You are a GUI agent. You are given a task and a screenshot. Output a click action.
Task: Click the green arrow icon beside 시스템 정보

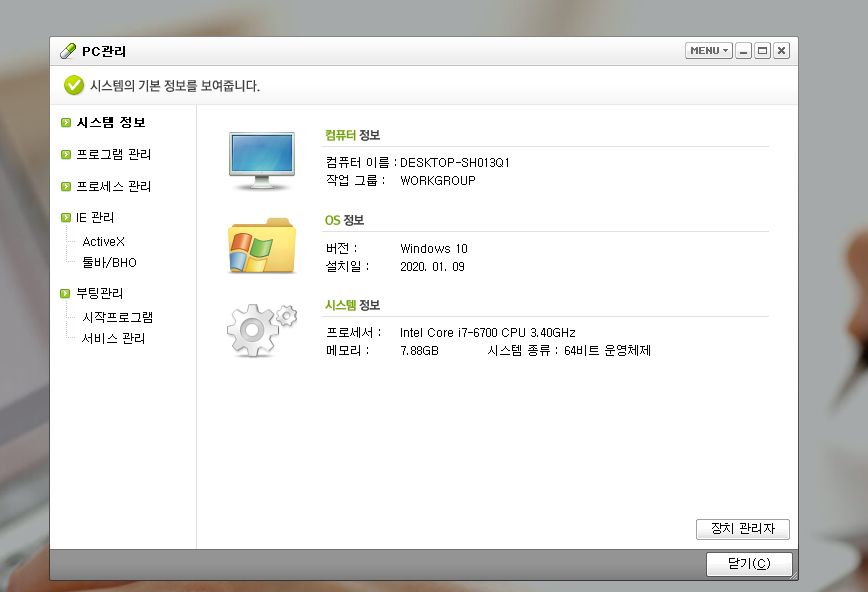click(66, 122)
